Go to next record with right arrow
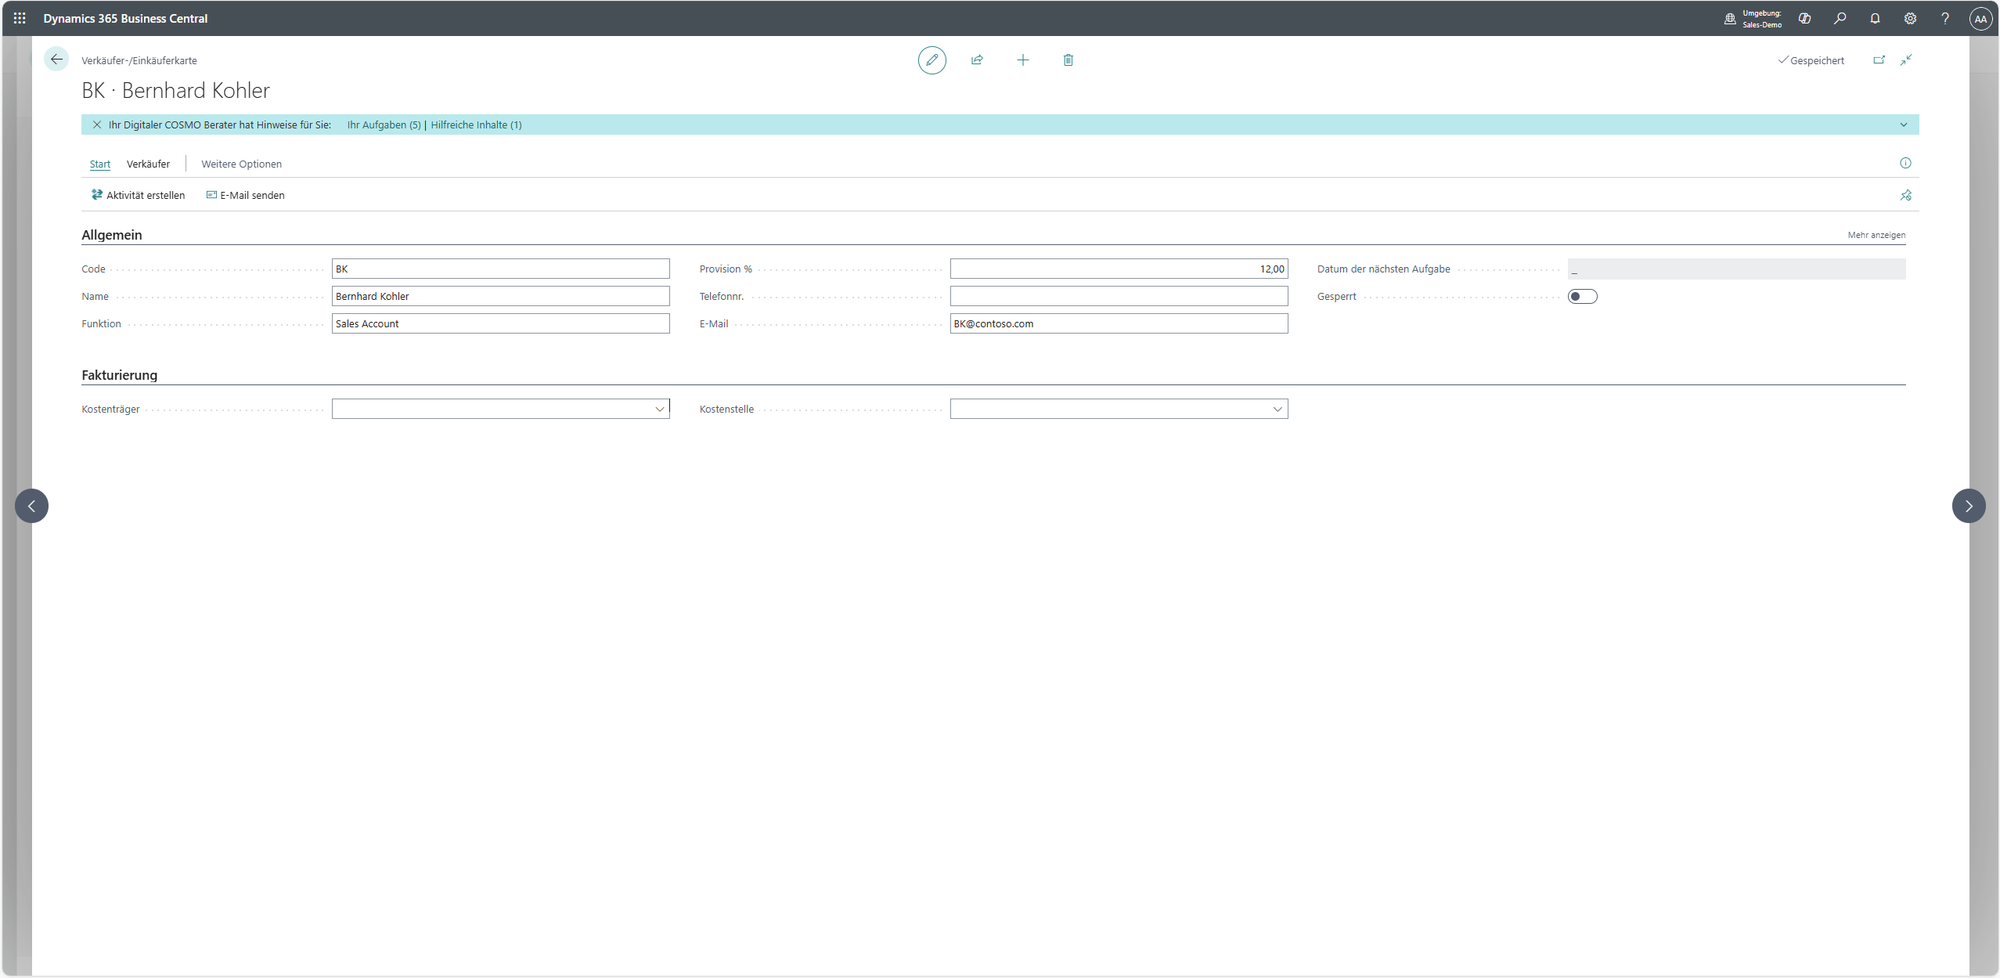2000x978 pixels. click(x=1968, y=506)
